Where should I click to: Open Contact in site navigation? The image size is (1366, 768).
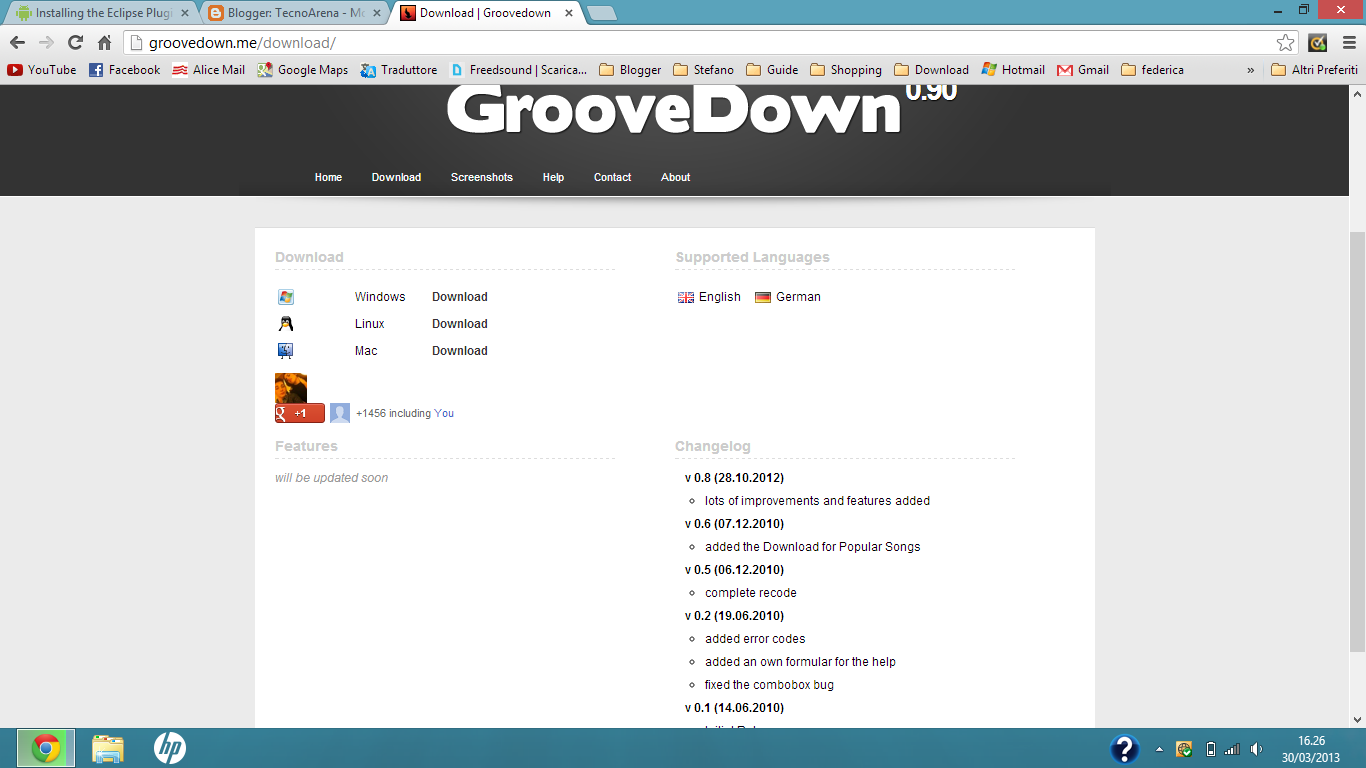pos(612,177)
